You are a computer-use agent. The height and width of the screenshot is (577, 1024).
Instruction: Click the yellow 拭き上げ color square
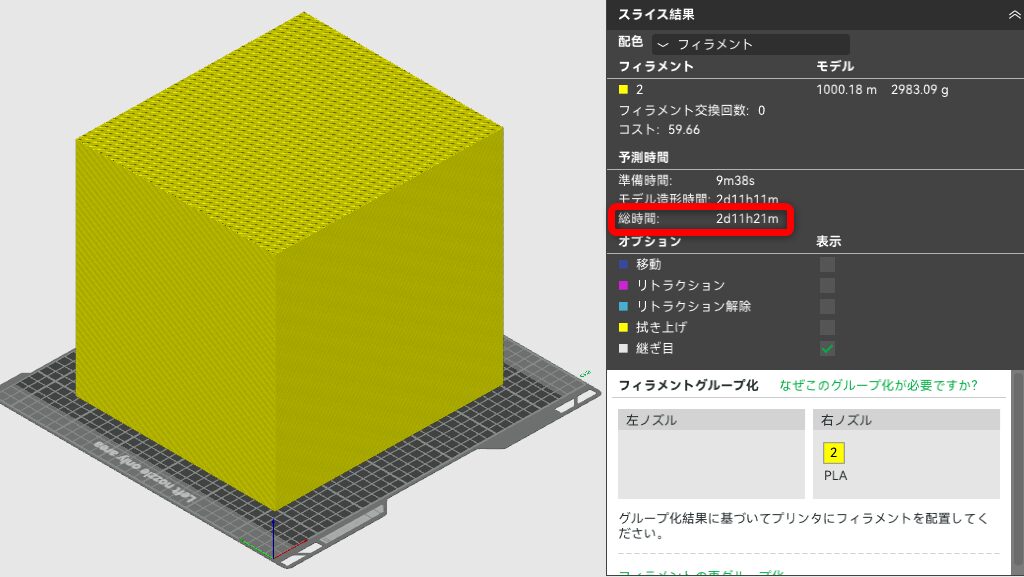[x=623, y=327]
